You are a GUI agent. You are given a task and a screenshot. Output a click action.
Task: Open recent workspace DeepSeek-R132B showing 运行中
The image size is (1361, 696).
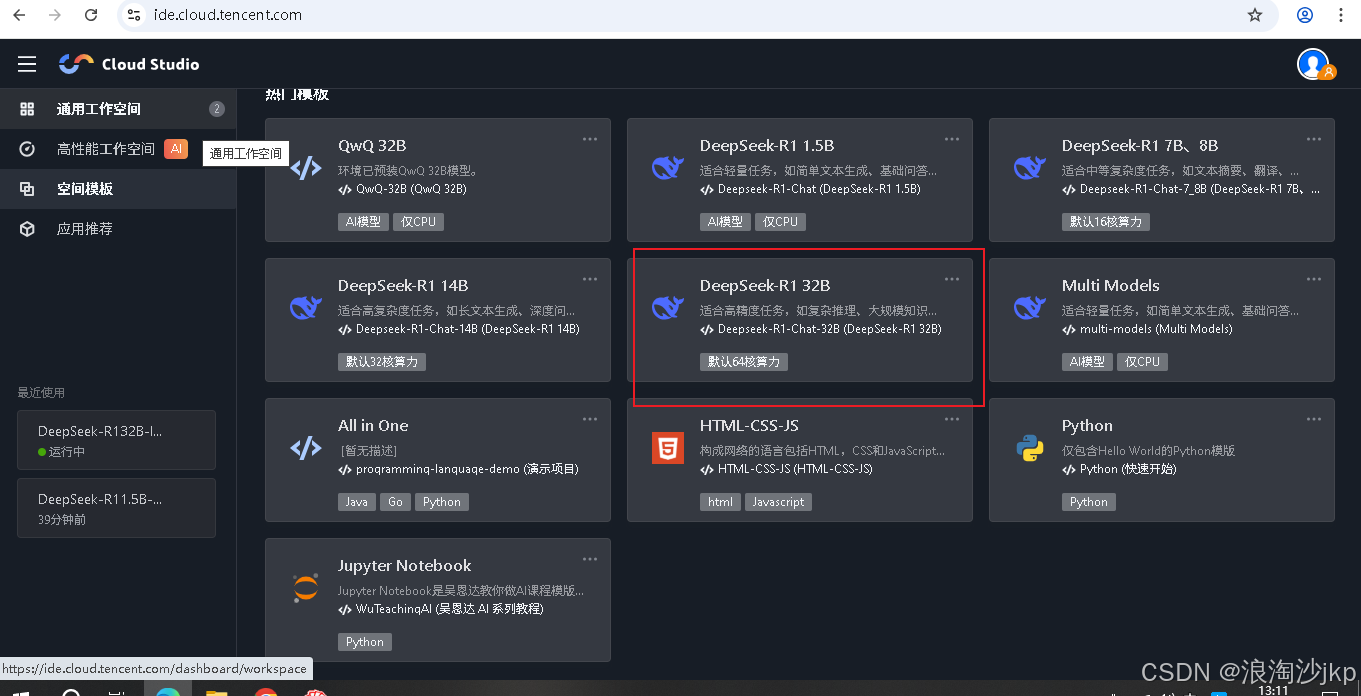point(116,440)
